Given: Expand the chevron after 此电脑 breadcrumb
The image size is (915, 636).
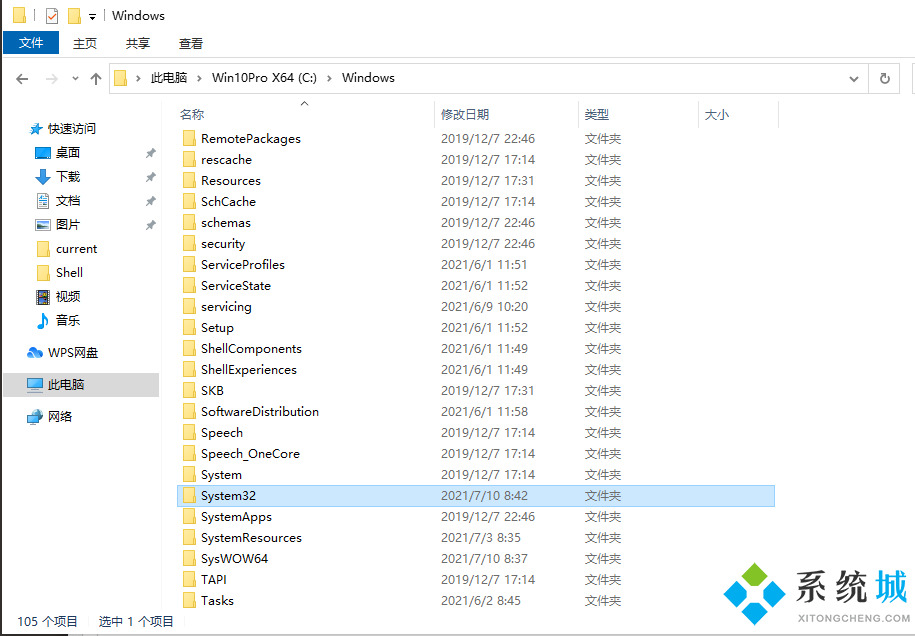Looking at the screenshot, I should pyautogui.click(x=199, y=78).
